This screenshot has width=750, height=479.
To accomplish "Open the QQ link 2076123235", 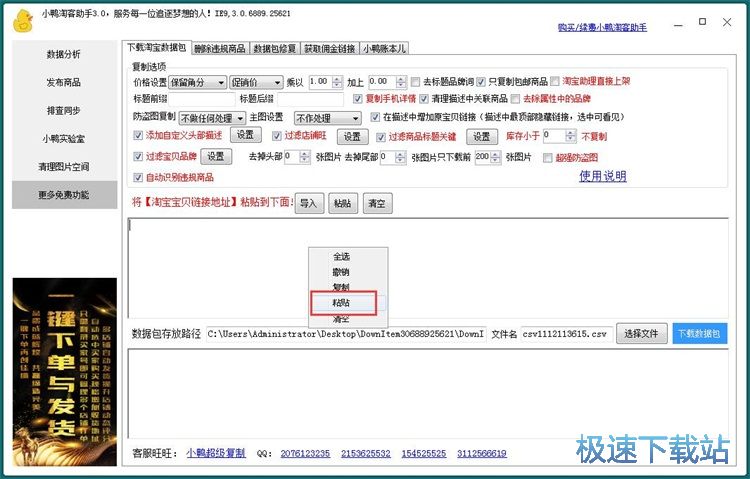I will coord(305,453).
